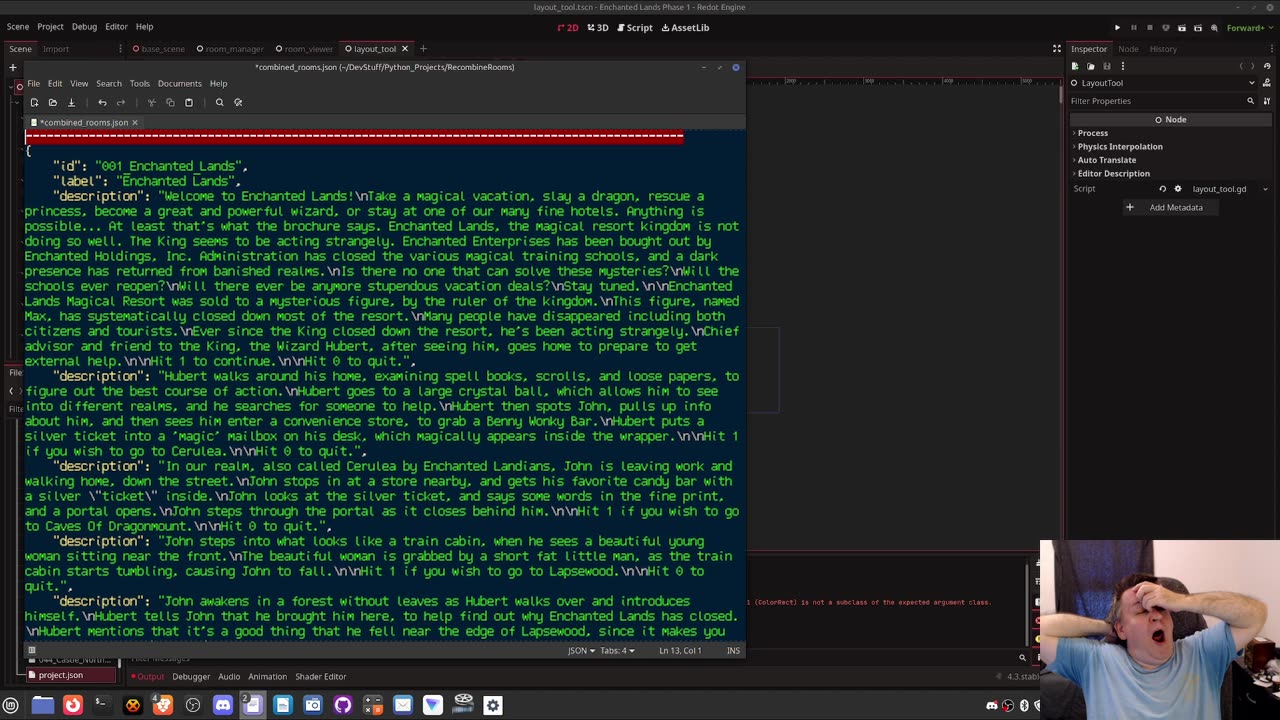Find icon in text editor toolbar

[219, 102]
